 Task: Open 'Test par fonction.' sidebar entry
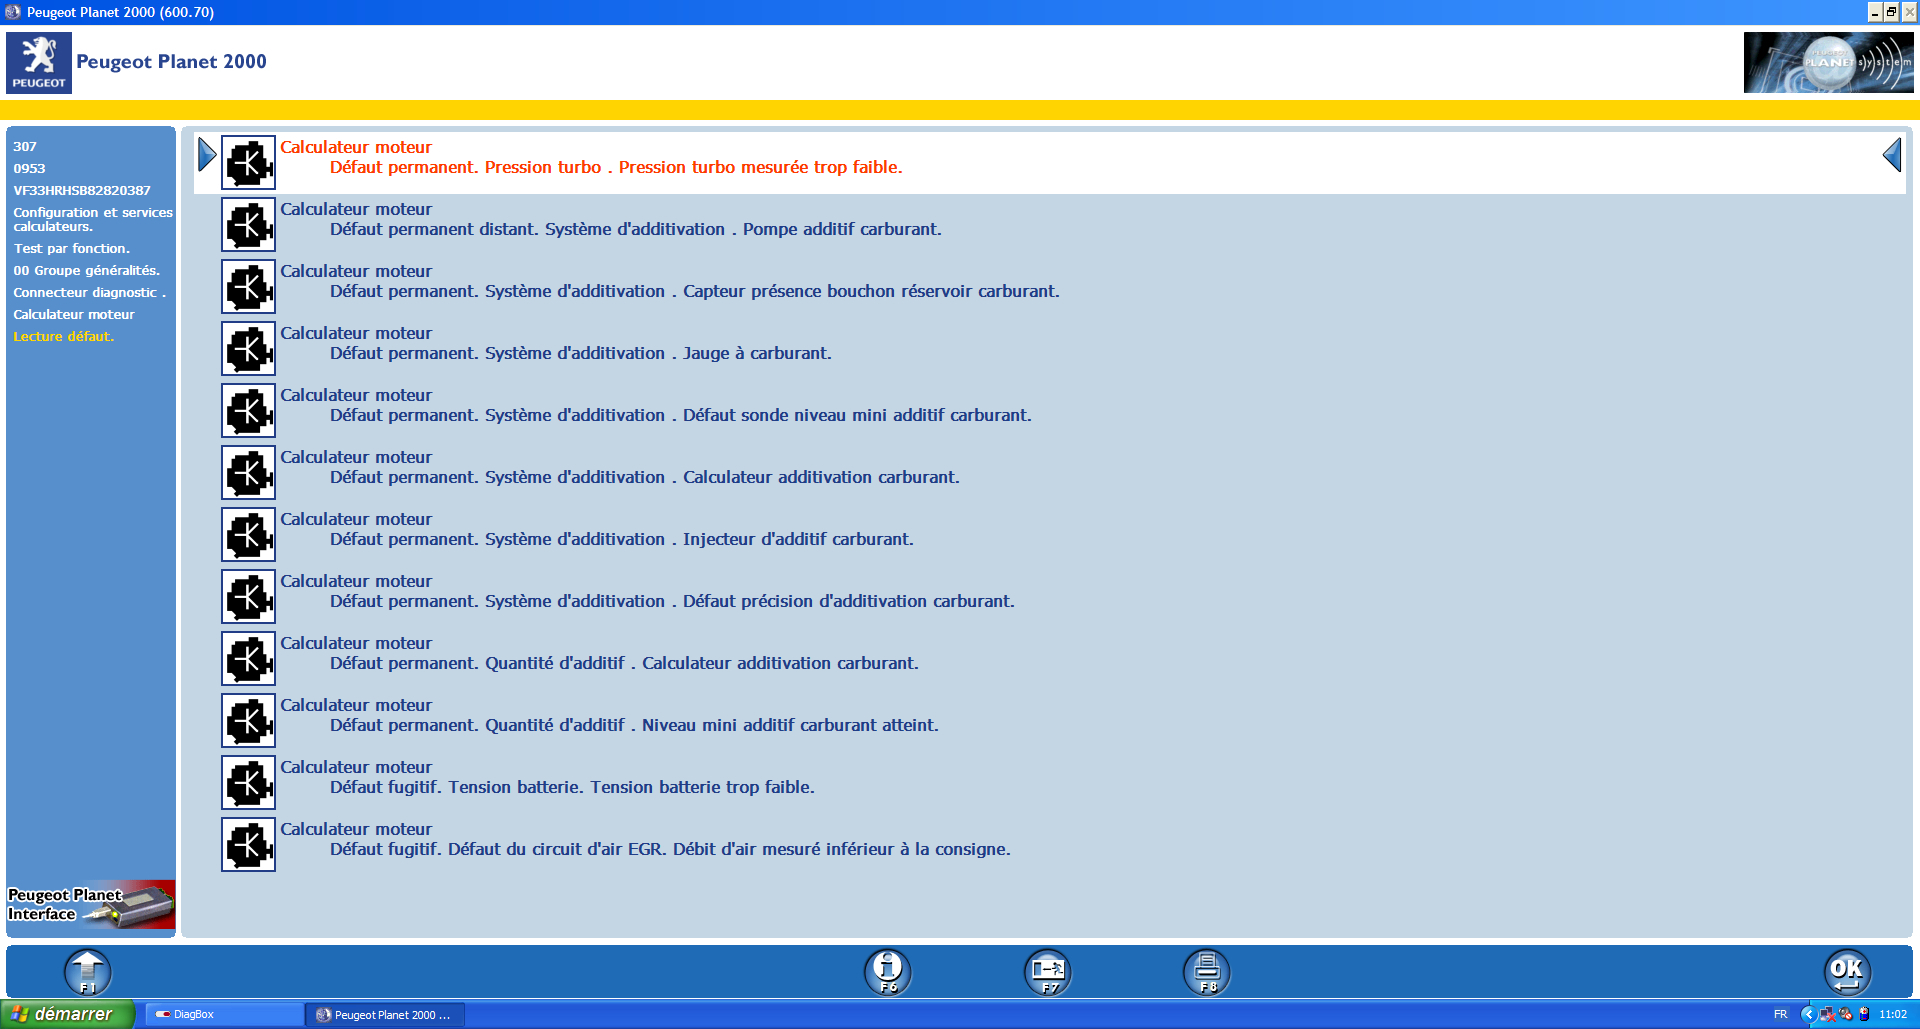coord(71,248)
